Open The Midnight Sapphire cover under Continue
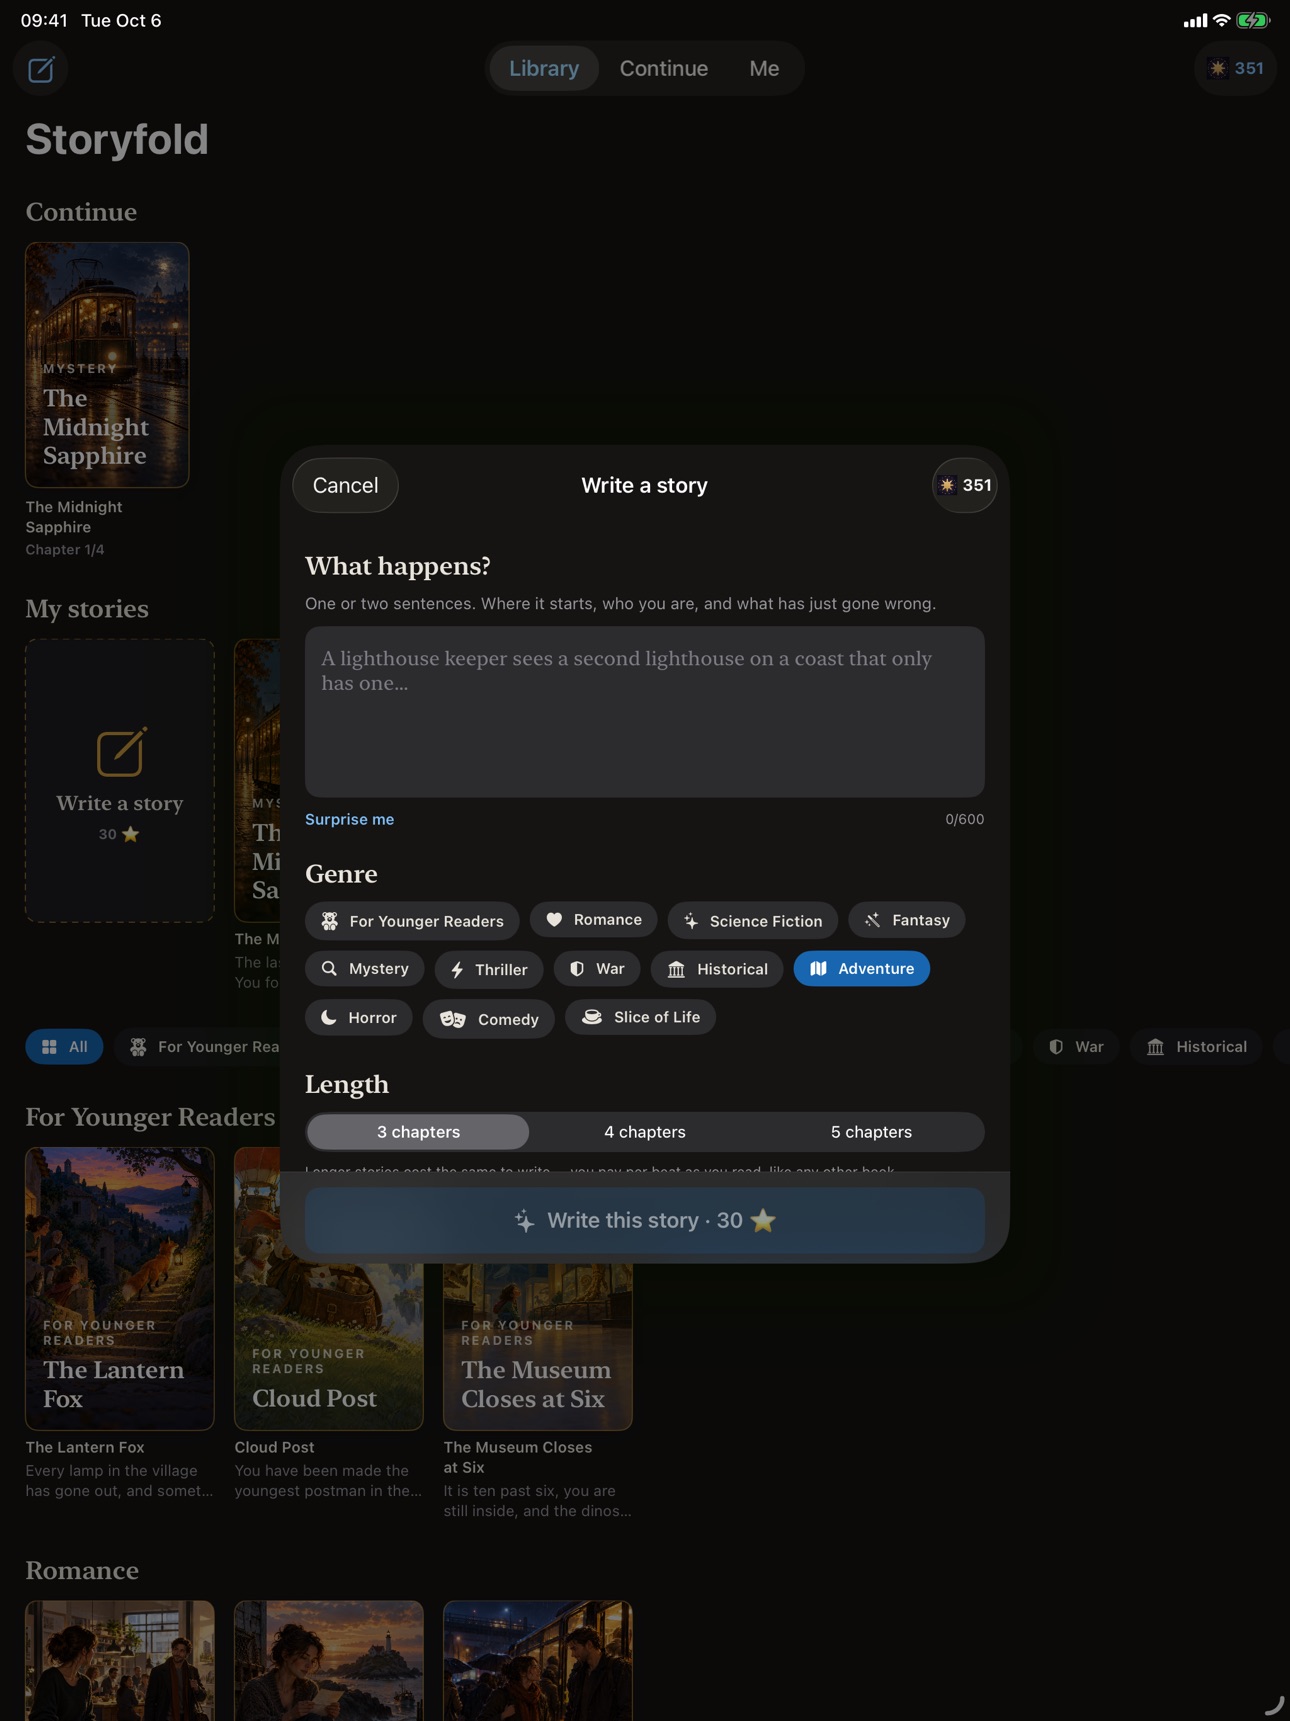The width and height of the screenshot is (1290, 1721). point(107,365)
